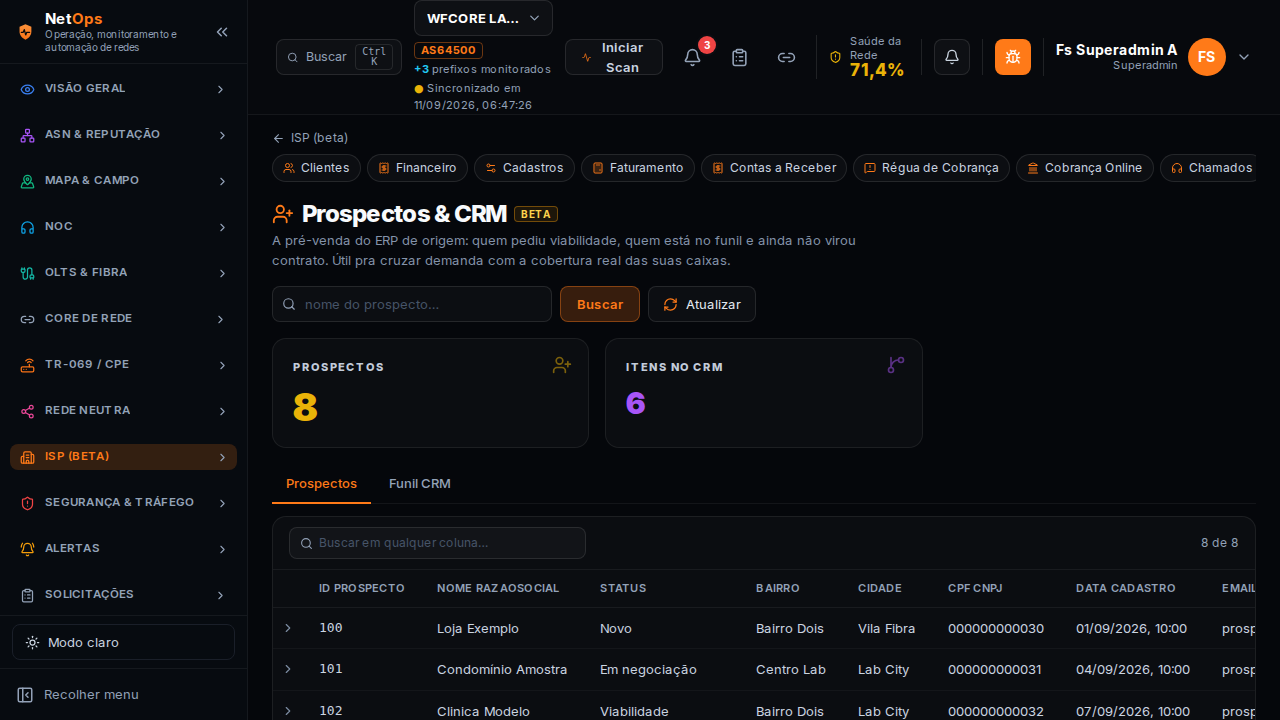The width and height of the screenshot is (1280, 720).
Task: Open the notifications bell with badge 3
Action: point(692,57)
